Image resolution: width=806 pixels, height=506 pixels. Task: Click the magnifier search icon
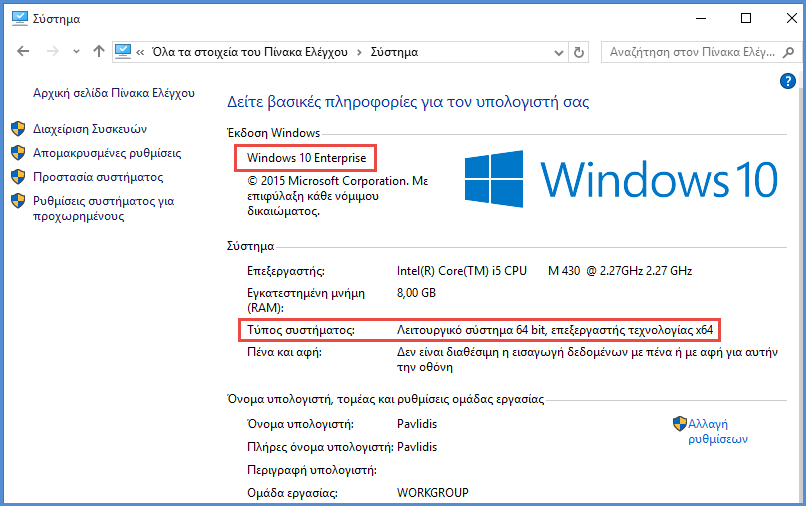click(789, 52)
